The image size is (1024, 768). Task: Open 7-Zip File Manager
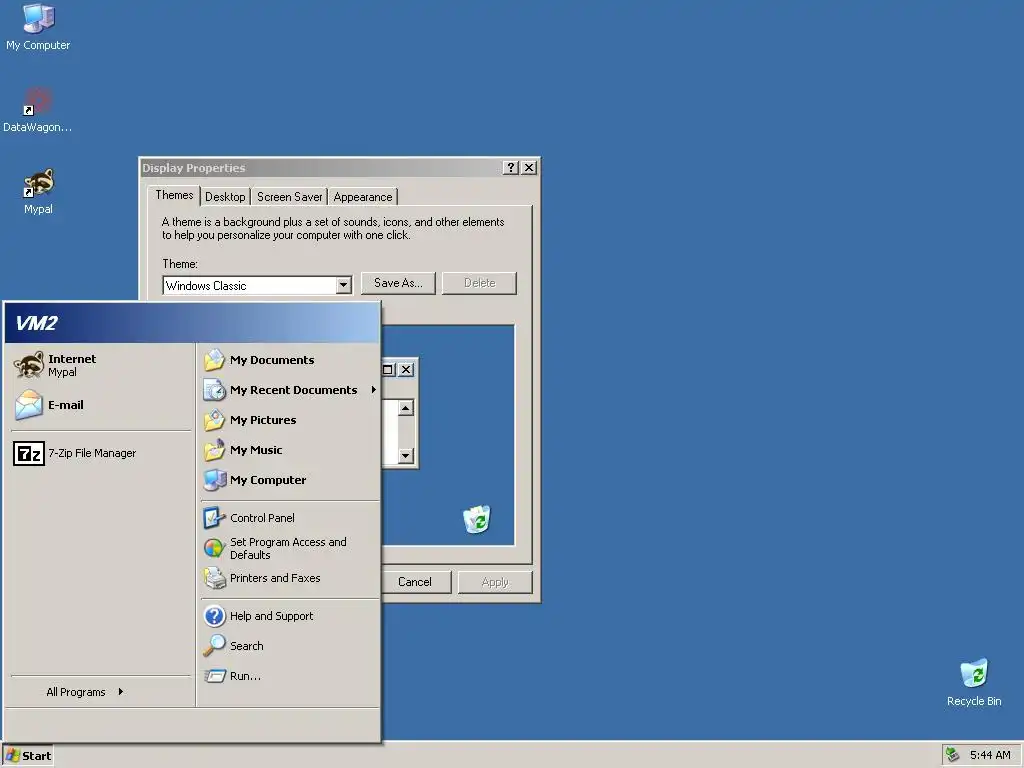click(101, 453)
